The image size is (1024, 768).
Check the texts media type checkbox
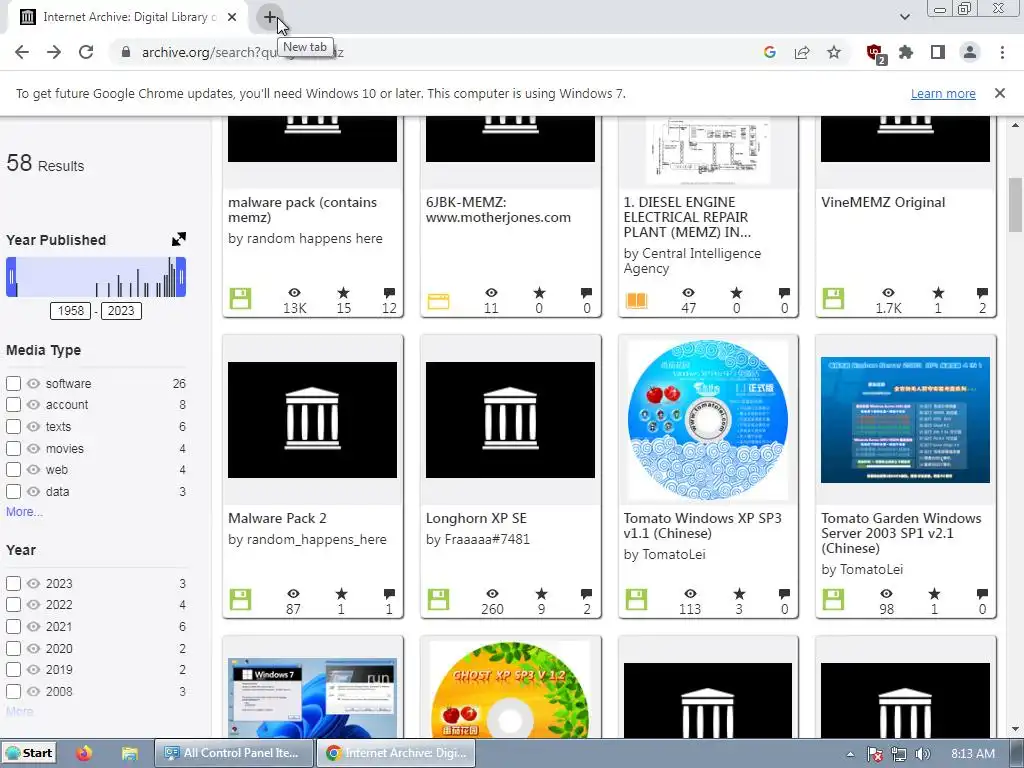(13, 426)
